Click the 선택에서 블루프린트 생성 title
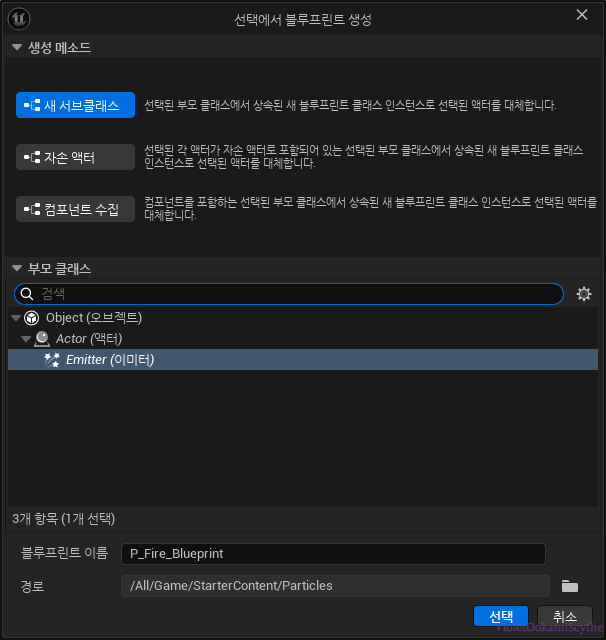Image resolution: width=606 pixels, height=640 pixels. [x=303, y=20]
